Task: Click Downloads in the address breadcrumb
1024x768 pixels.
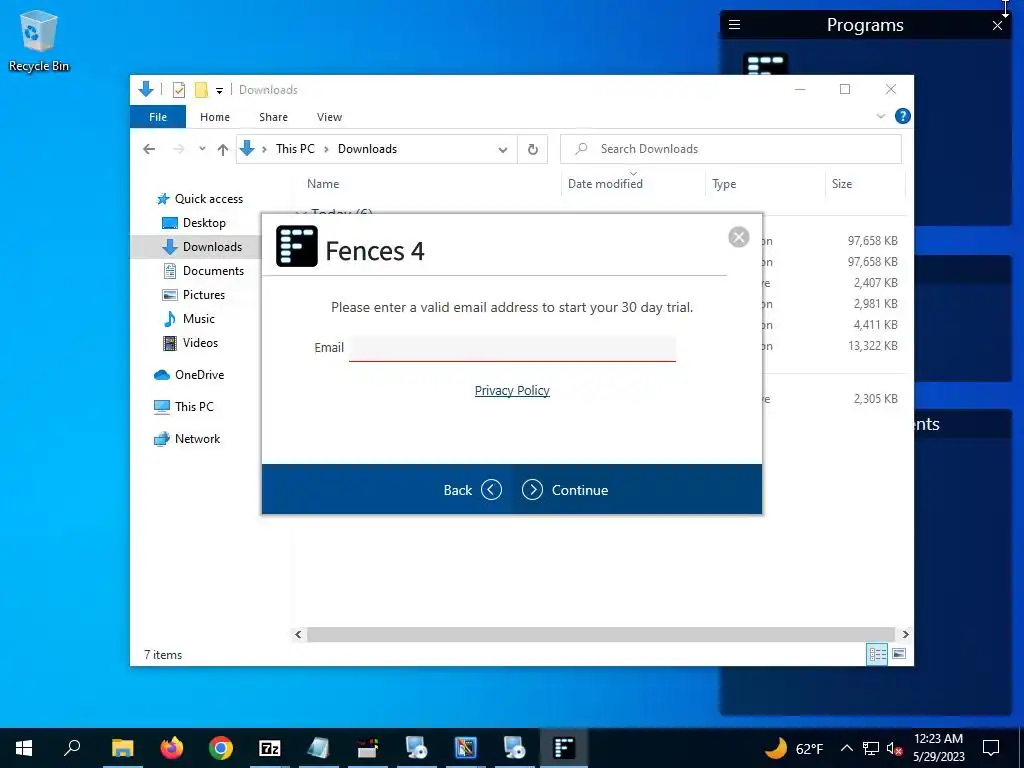Action: [x=367, y=149]
